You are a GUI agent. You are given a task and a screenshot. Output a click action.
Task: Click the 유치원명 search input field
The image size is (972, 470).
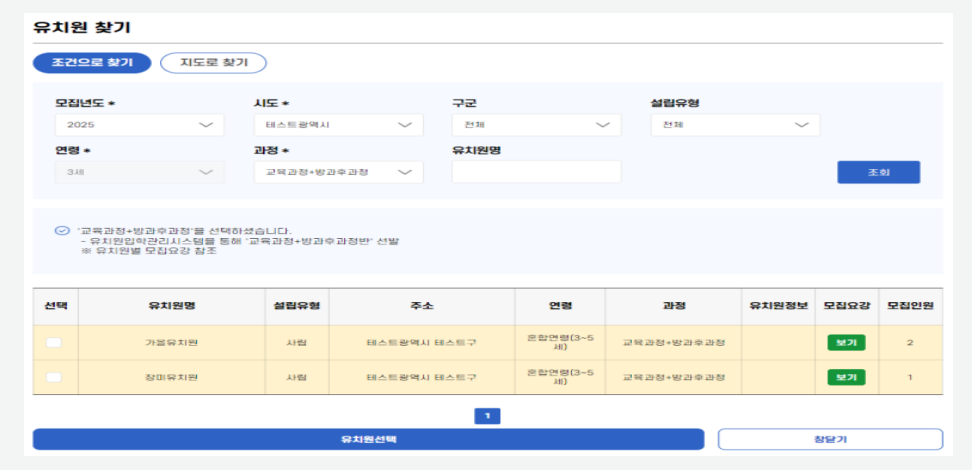click(x=537, y=172)
